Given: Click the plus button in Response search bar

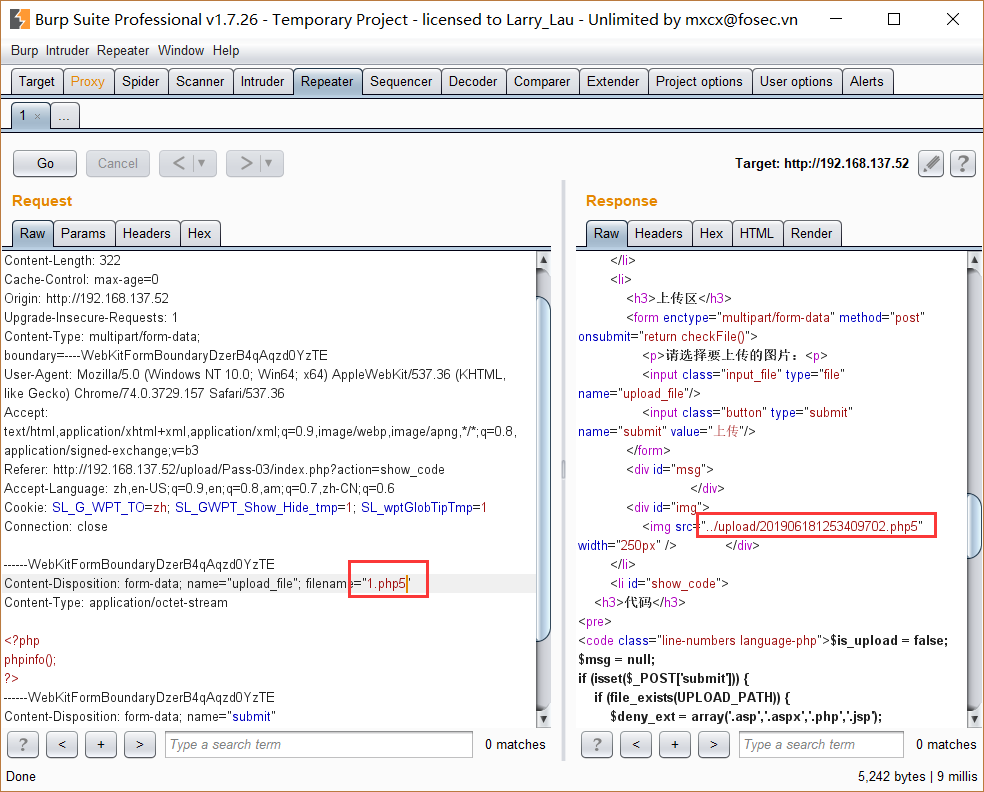Looking at the screenshot, I should pos(675,744).
